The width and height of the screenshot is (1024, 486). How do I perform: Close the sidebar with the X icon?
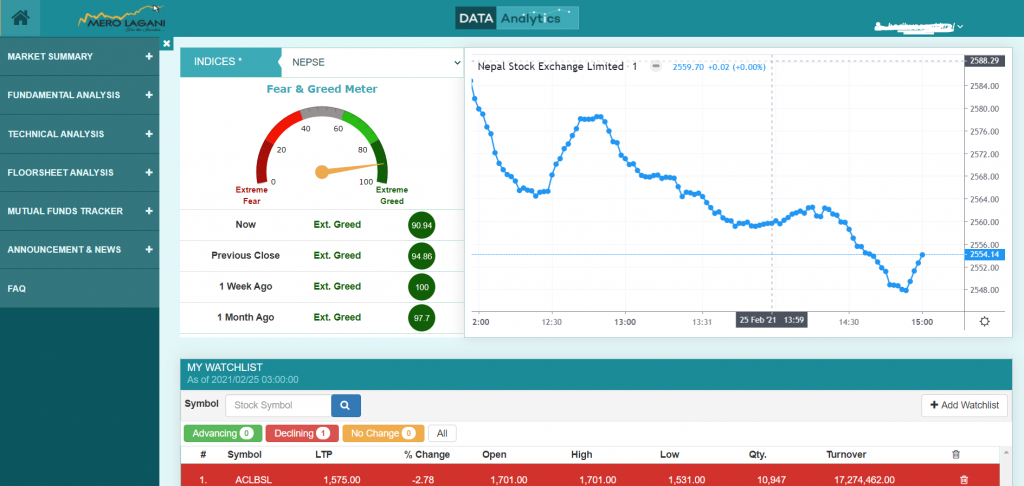[167, 43]
